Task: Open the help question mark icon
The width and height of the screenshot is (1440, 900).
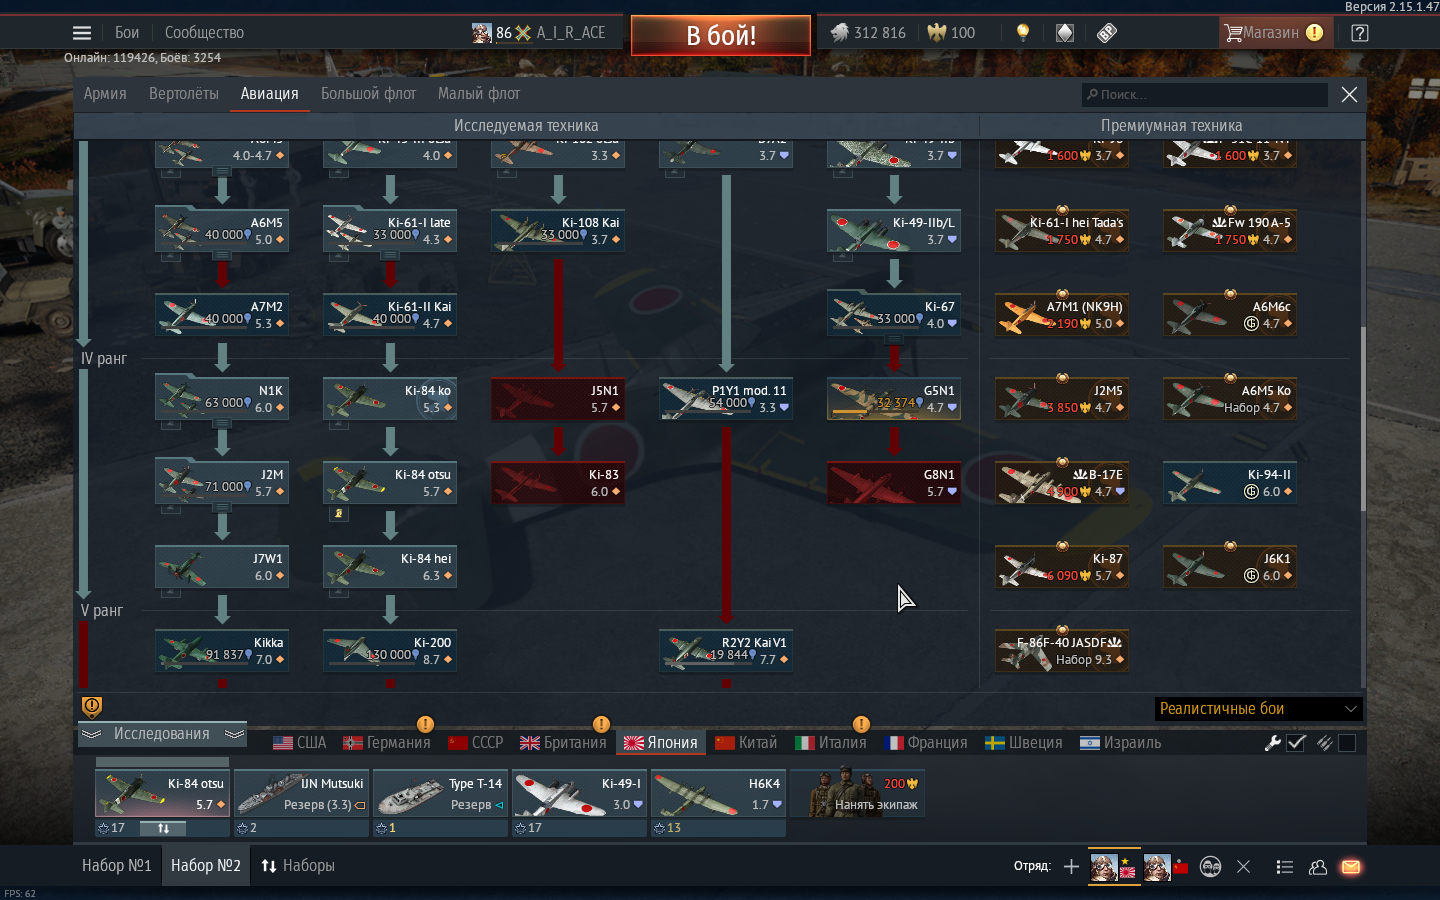Action: [1360, 33]
